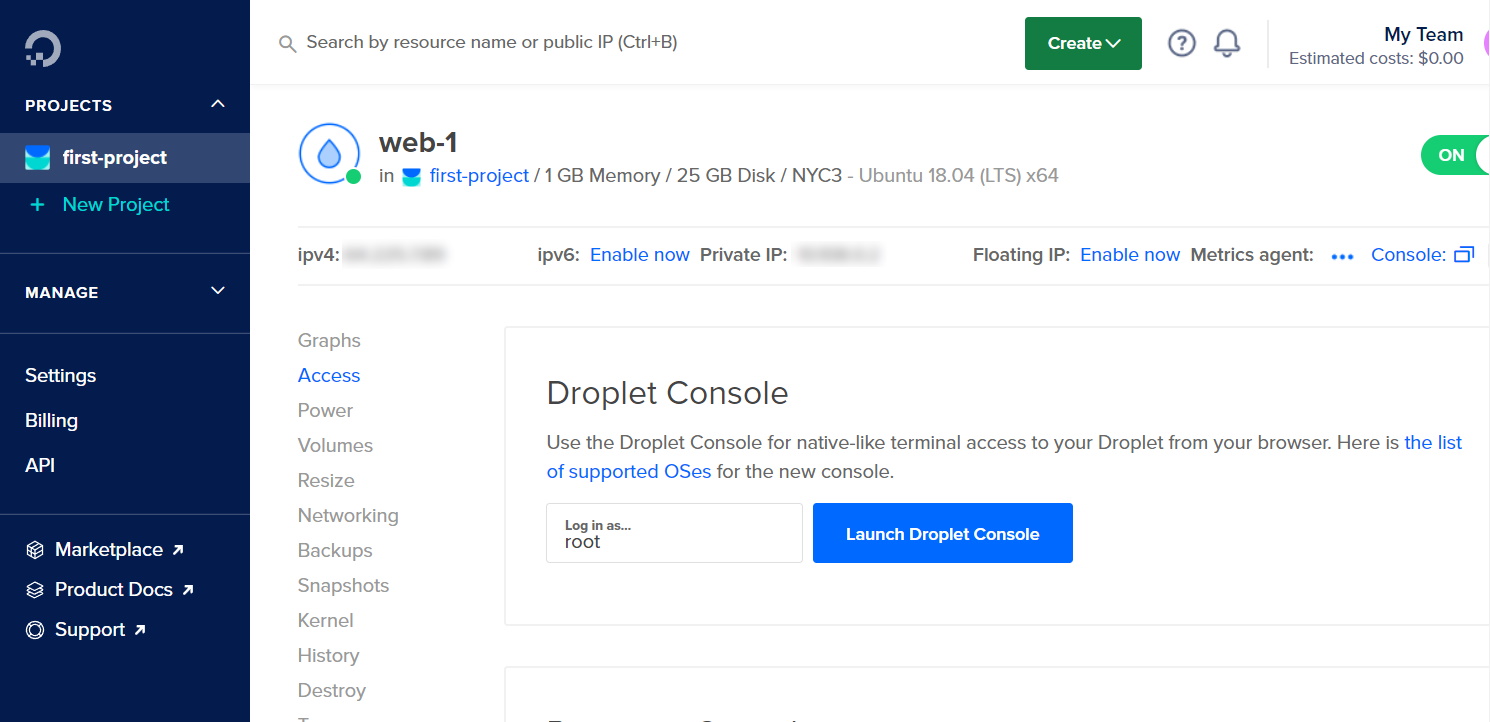The width and height of the screenshot is (1490, 722).
Task: Expand the MANAGE section chevron
Action: (x=218, y=291)
